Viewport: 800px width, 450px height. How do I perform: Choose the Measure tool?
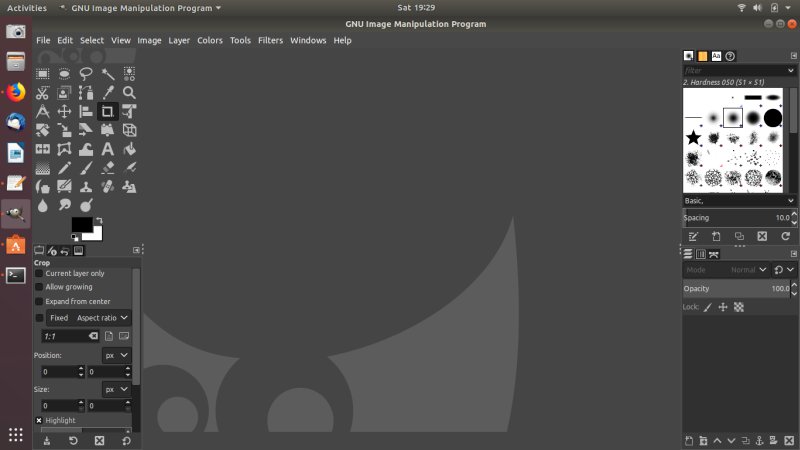[x=43, y=111]
